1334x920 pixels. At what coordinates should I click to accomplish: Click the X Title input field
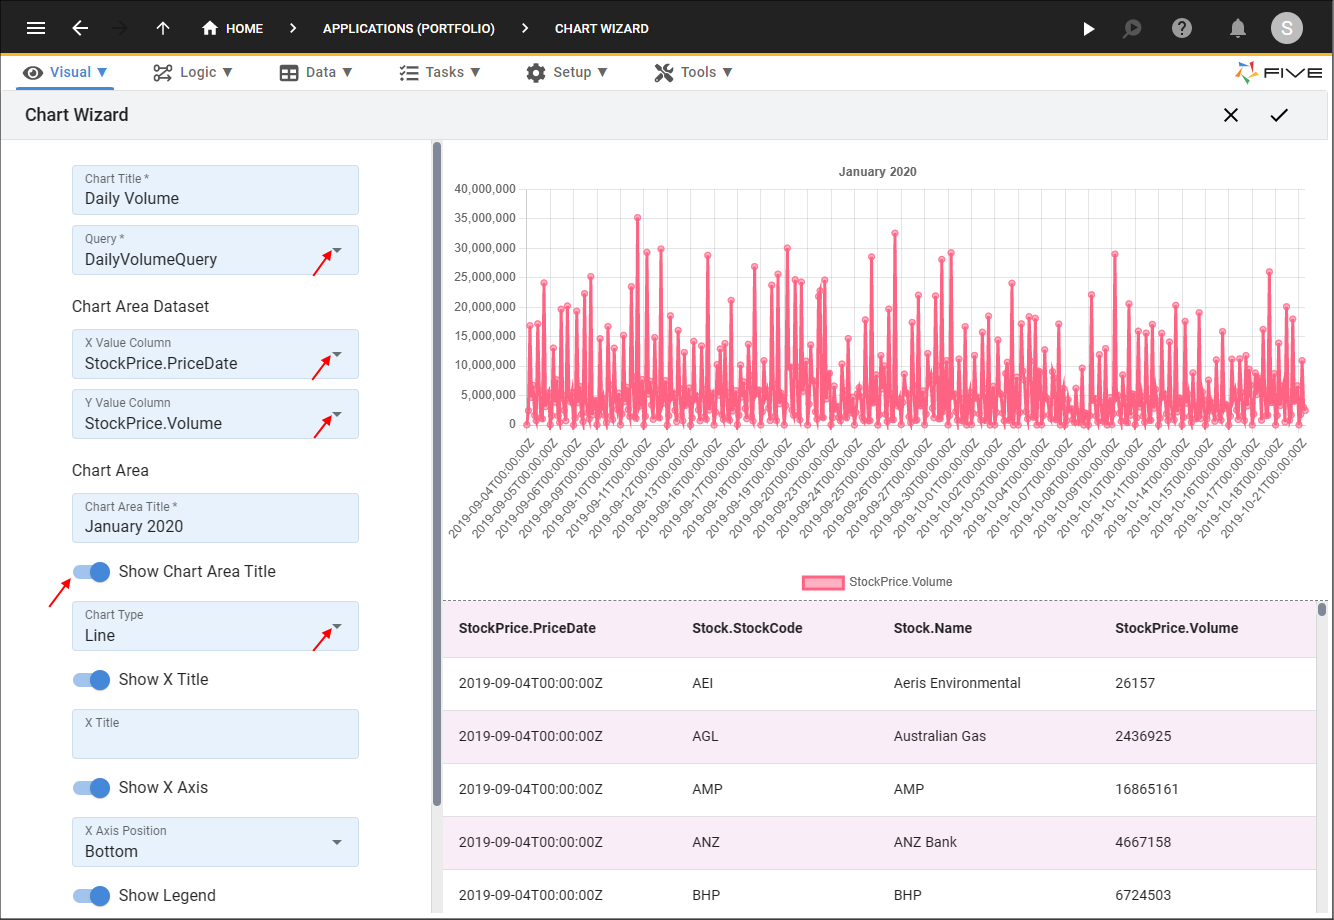215,734
